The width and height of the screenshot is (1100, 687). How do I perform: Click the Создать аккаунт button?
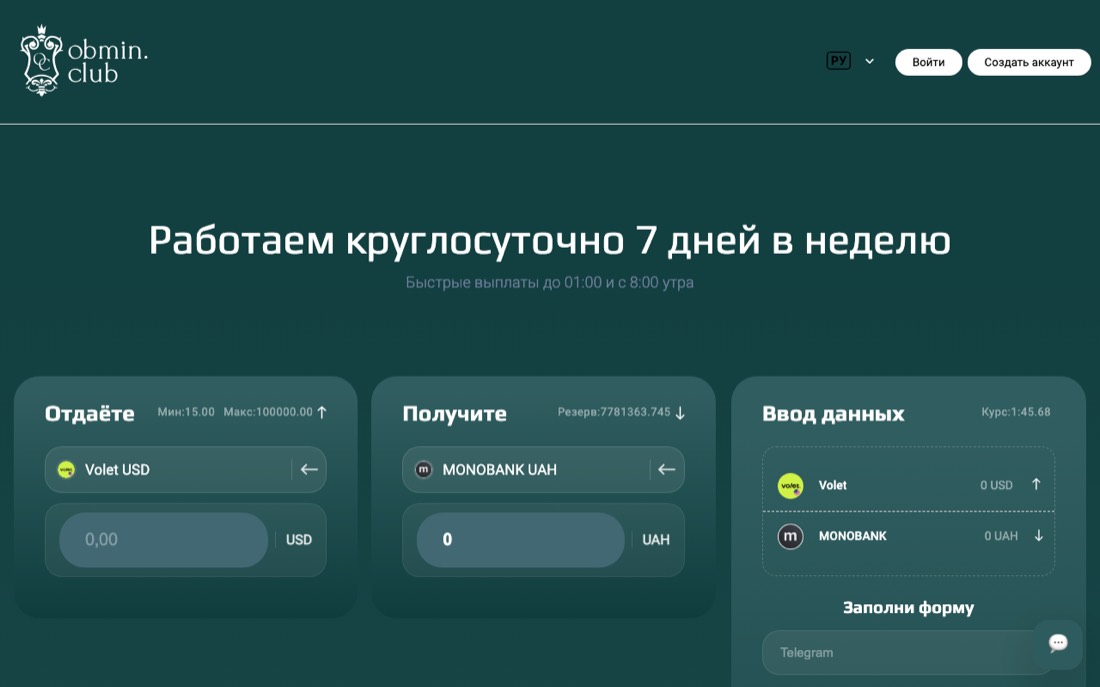point(1028,62)
